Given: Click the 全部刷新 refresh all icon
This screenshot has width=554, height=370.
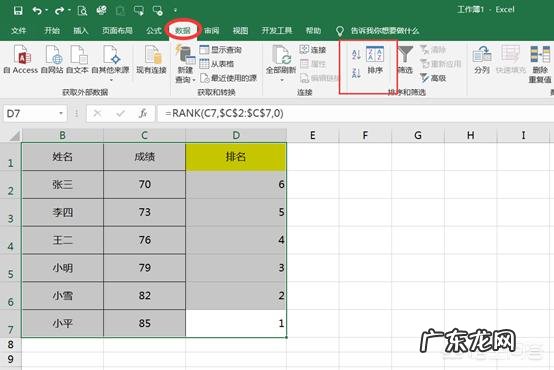Looking at the screenshot, I should [281, 59].
